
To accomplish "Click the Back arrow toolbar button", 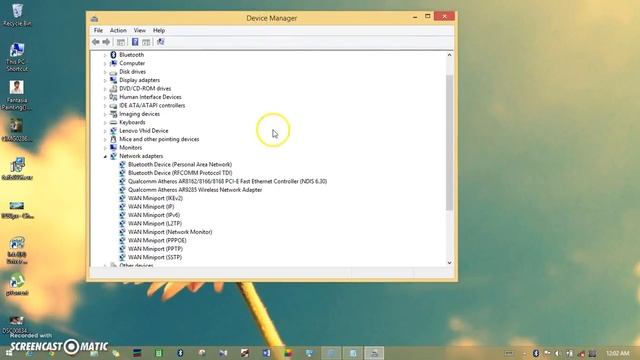I will click(x=96, y=42).
